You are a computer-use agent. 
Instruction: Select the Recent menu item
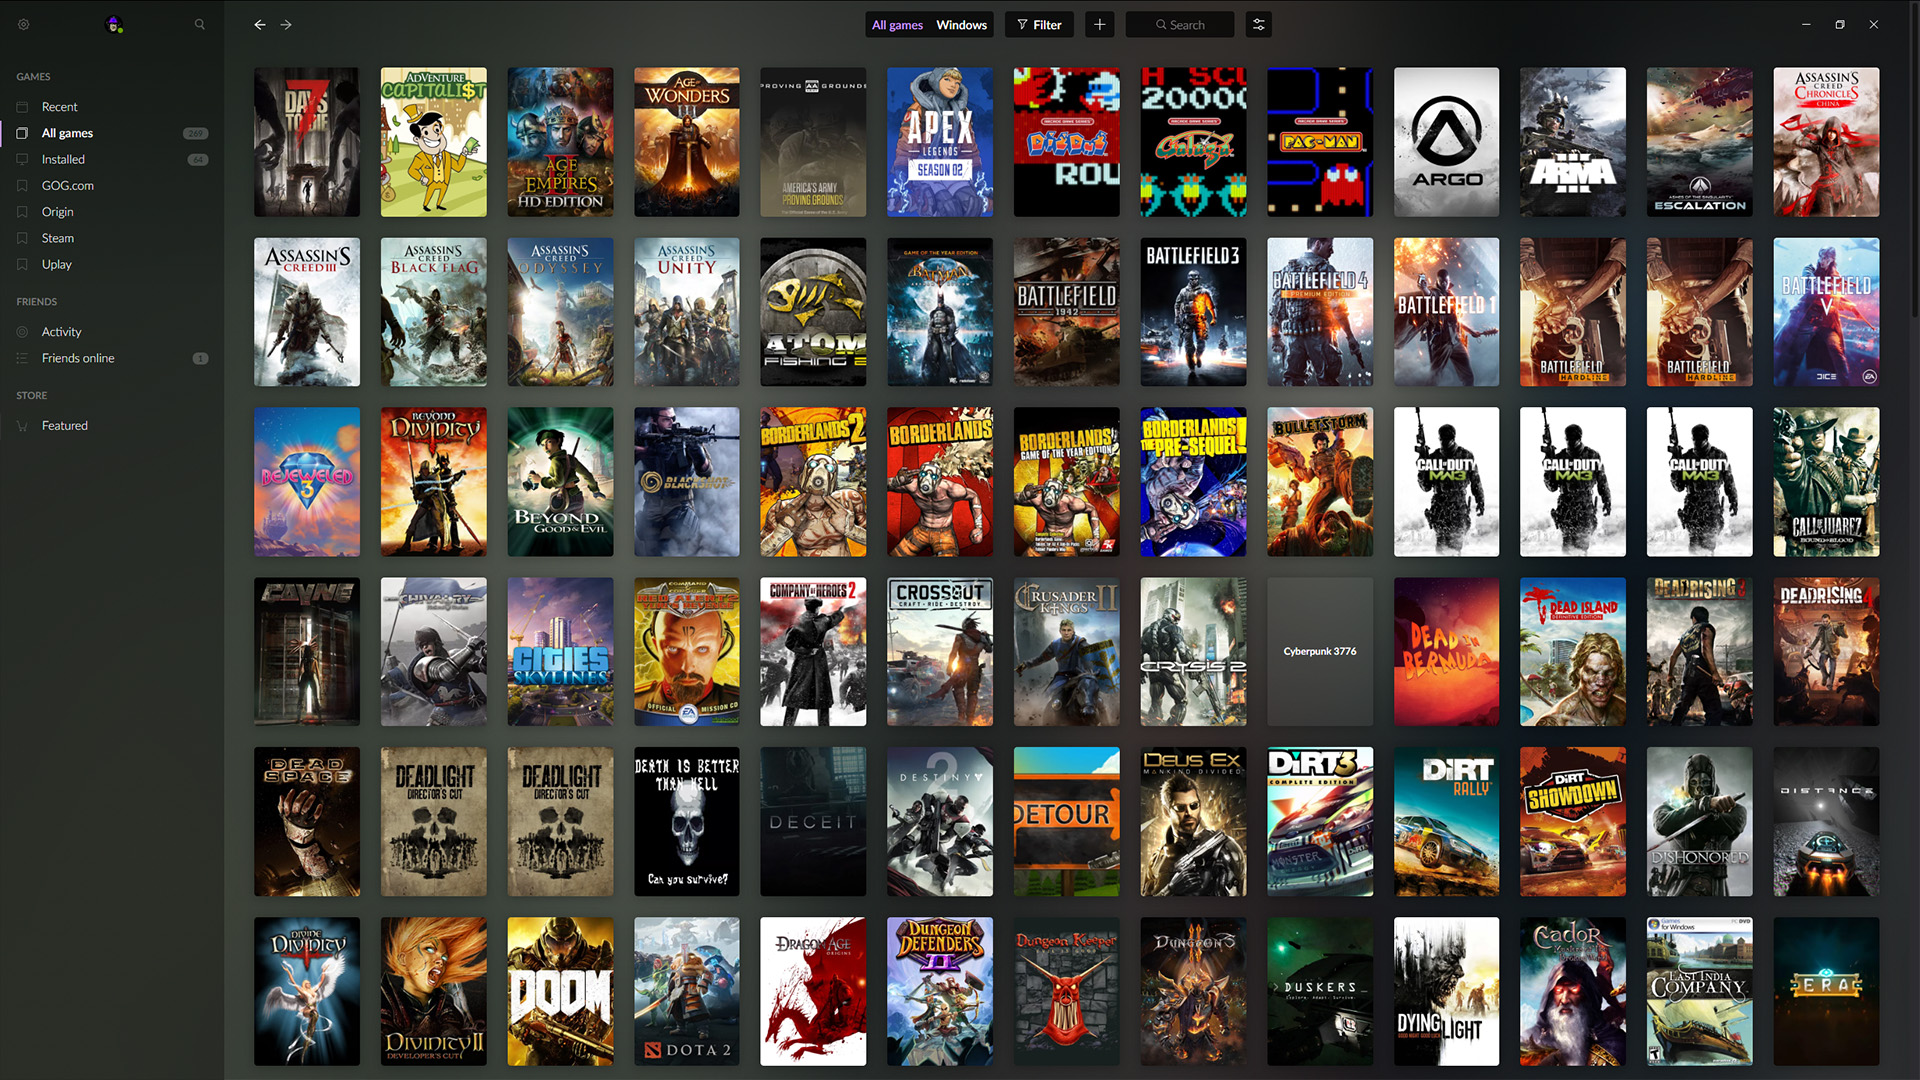pos(58,105)
